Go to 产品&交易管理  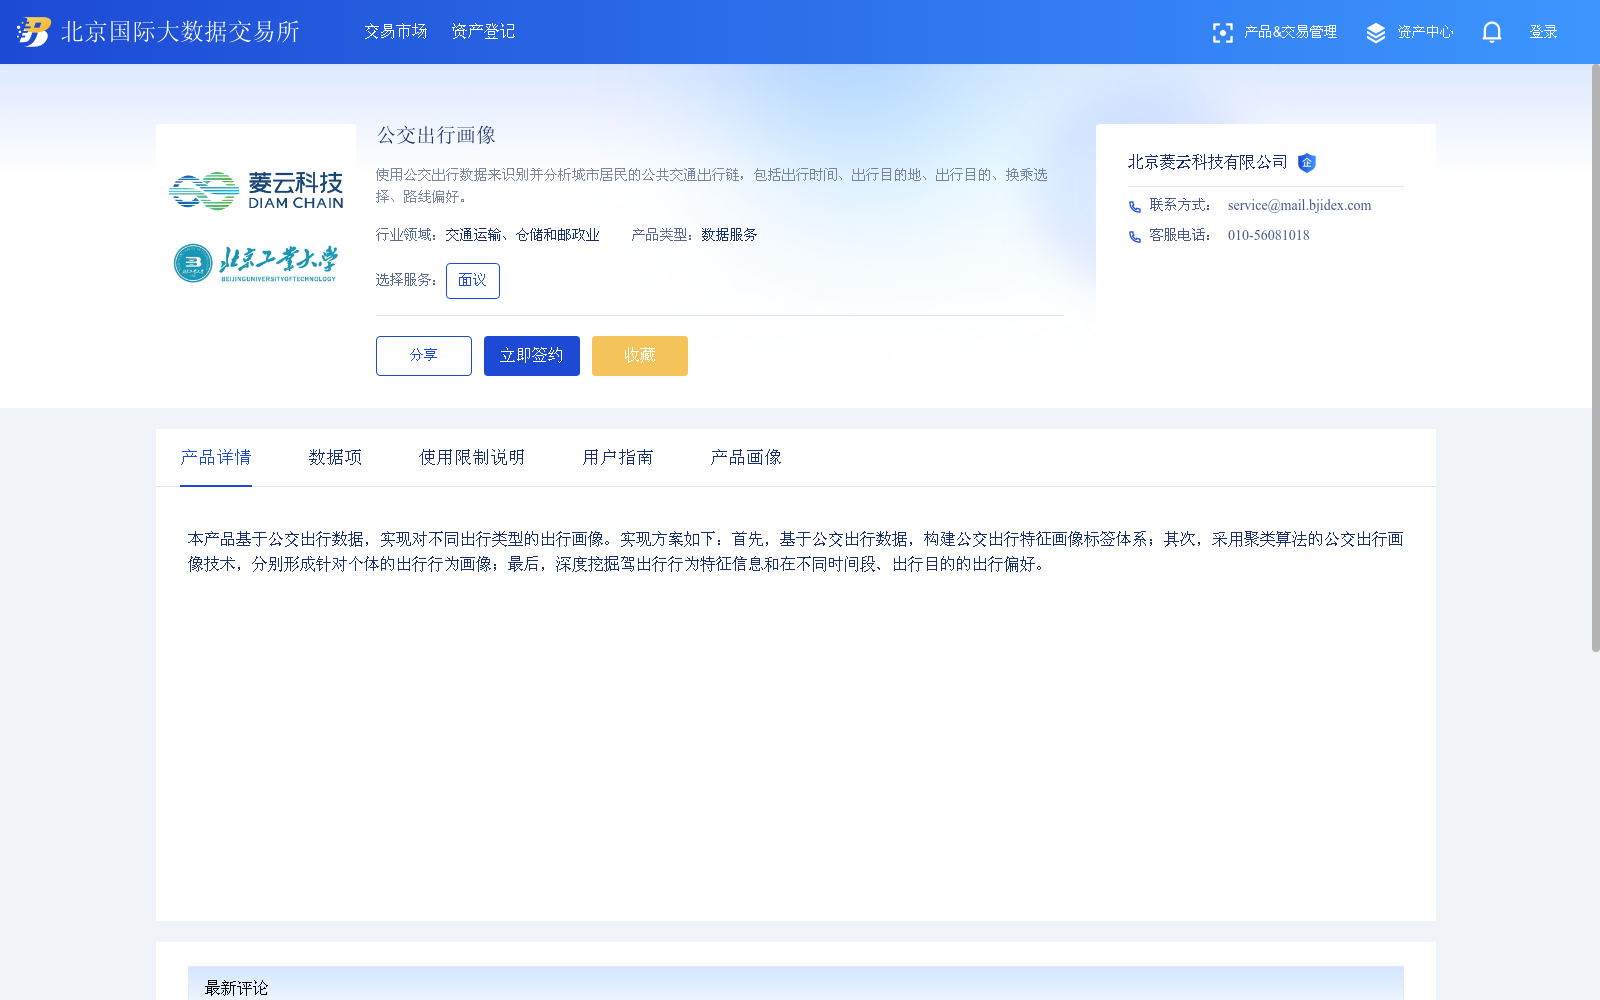tap(1290, 32)
